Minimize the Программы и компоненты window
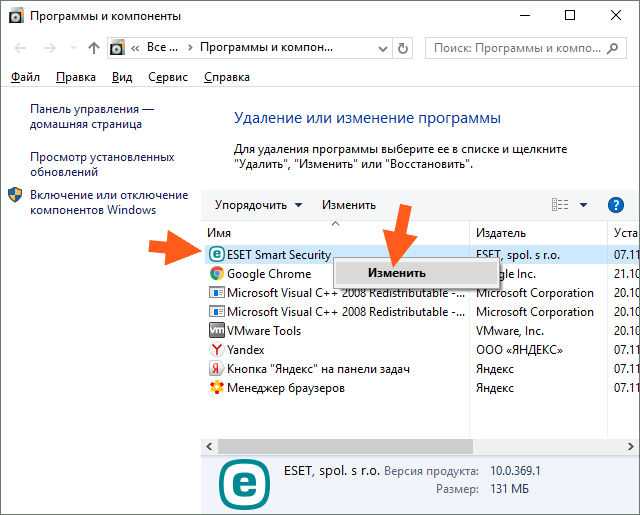 click(525, 16)
